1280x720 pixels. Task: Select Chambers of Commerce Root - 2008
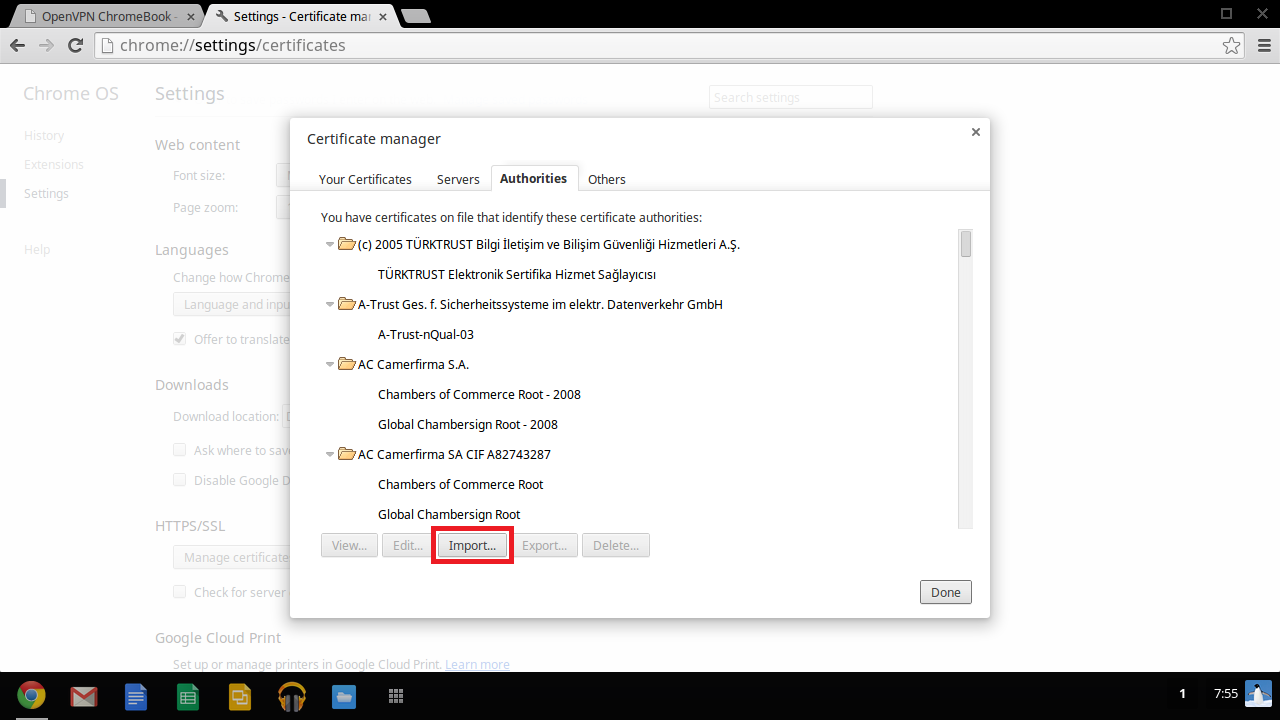pos(479,394)
